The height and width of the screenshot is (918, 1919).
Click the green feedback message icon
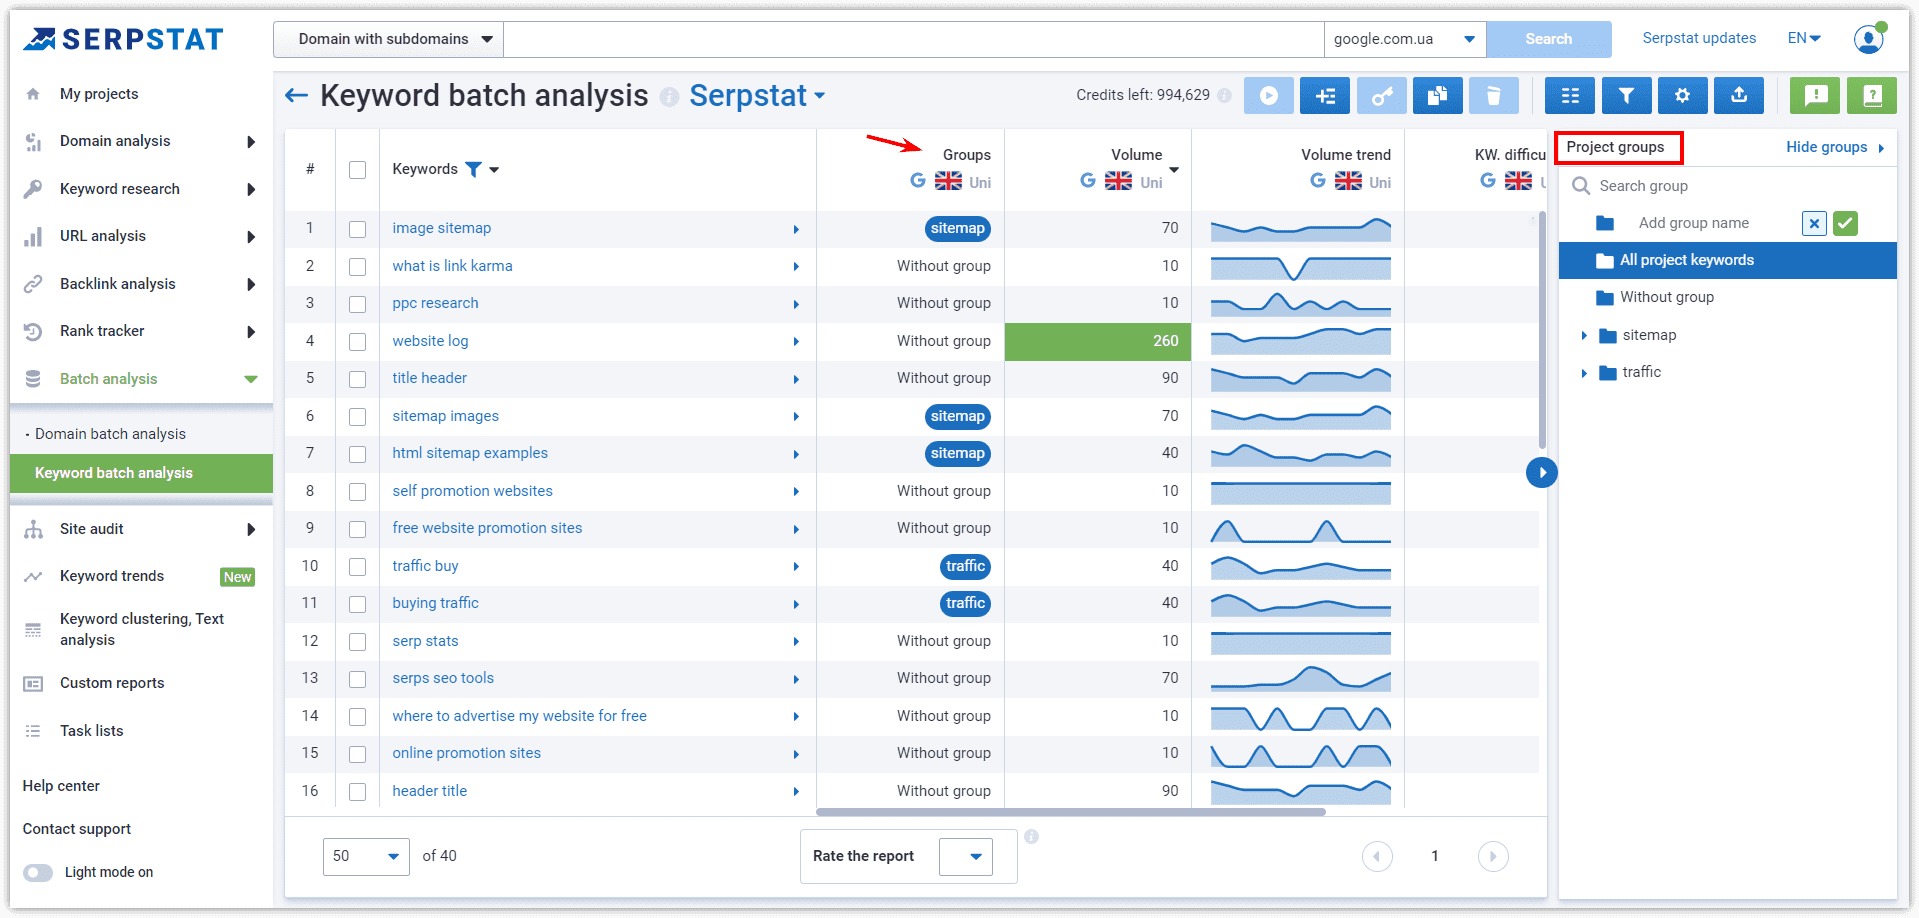click(x=1815, y=96)
